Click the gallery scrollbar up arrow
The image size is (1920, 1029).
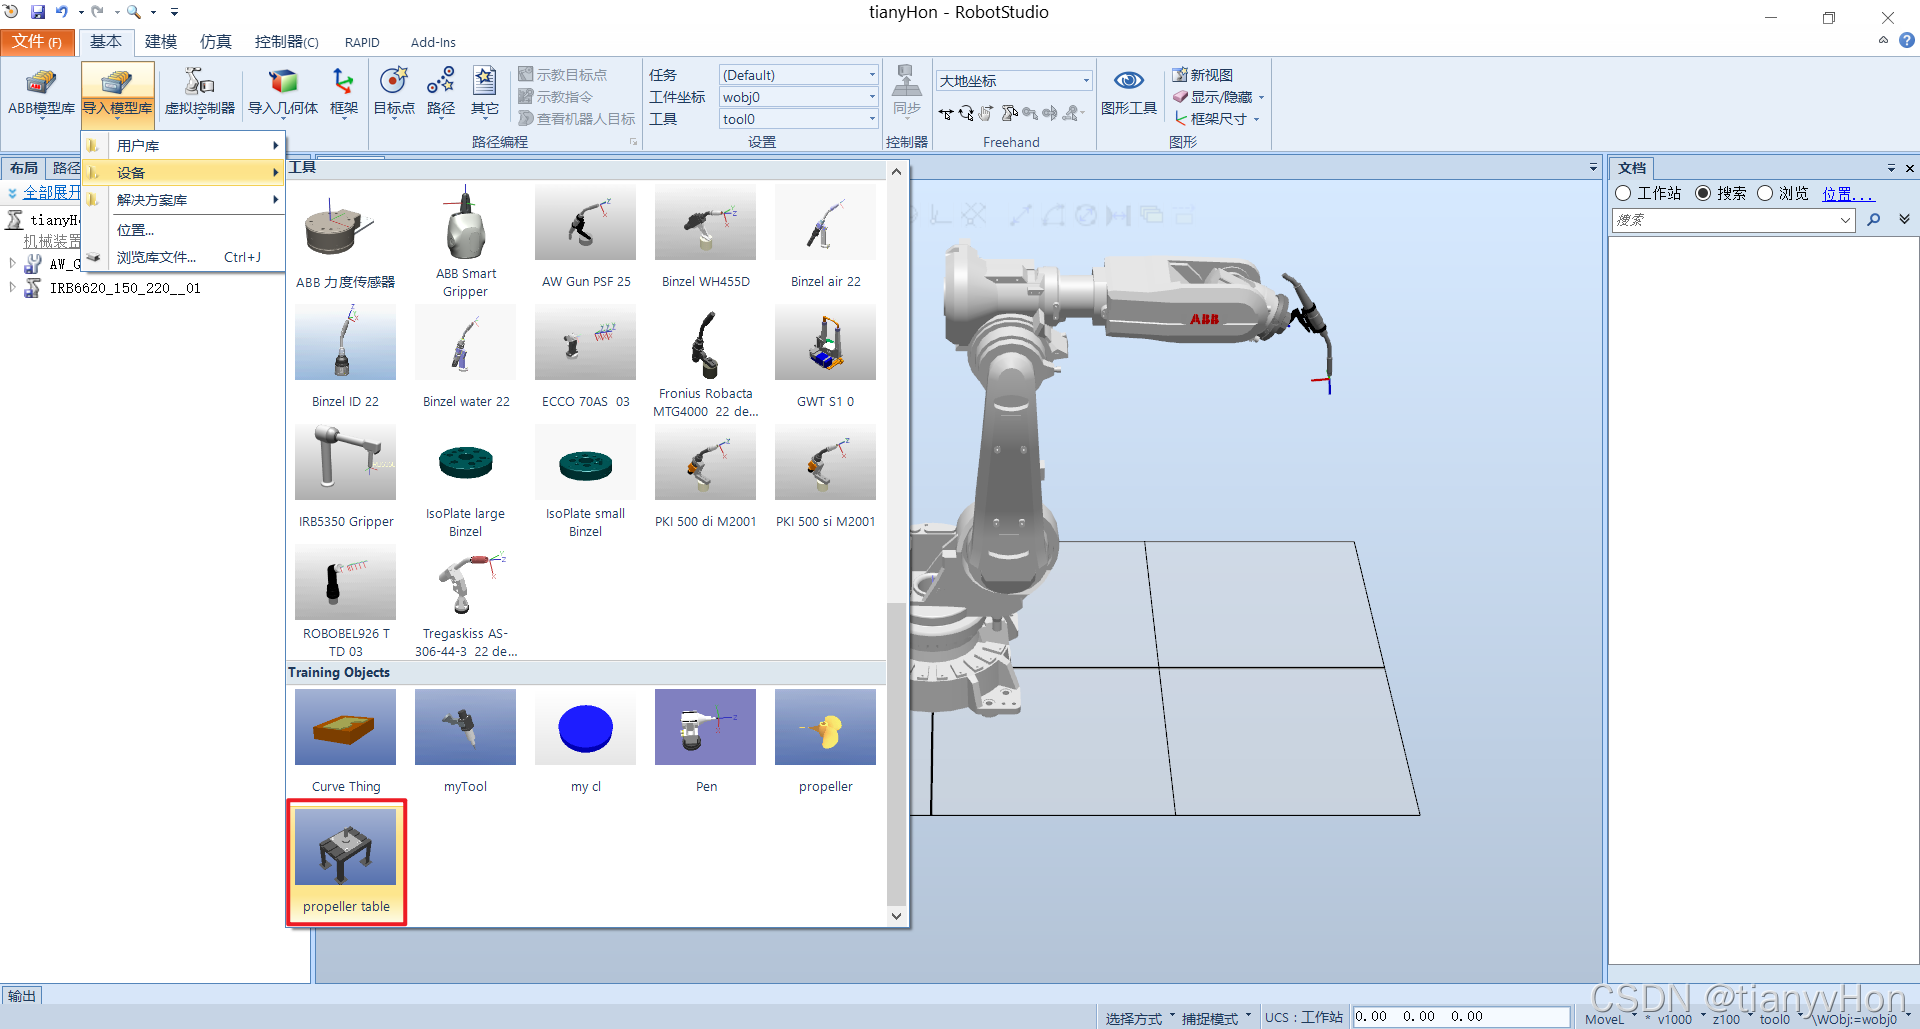tap(896, 172)
